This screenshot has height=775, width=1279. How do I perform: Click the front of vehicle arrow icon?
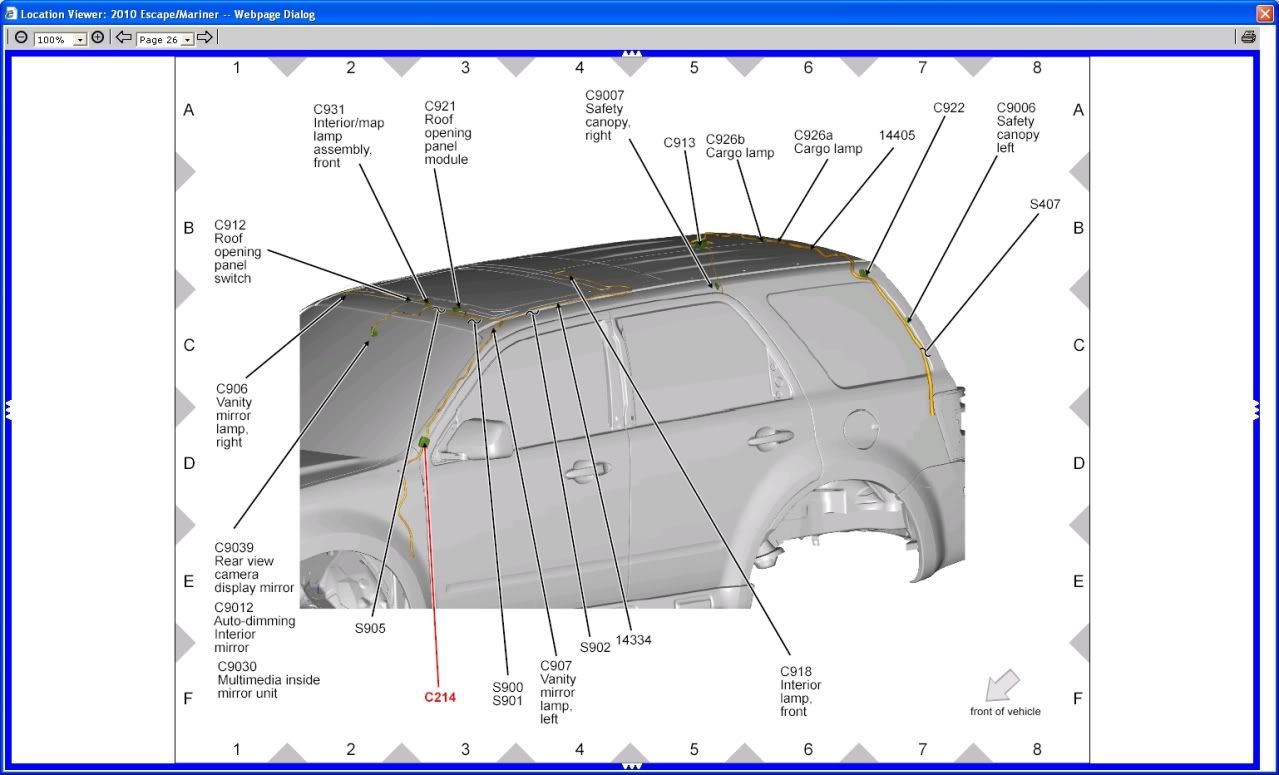click(x=1002, y=685)
